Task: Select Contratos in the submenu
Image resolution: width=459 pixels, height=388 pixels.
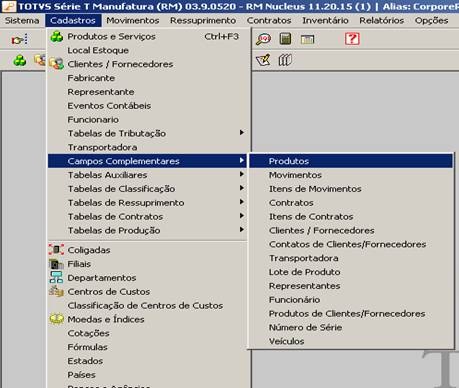Action: (x=351, y=203)
